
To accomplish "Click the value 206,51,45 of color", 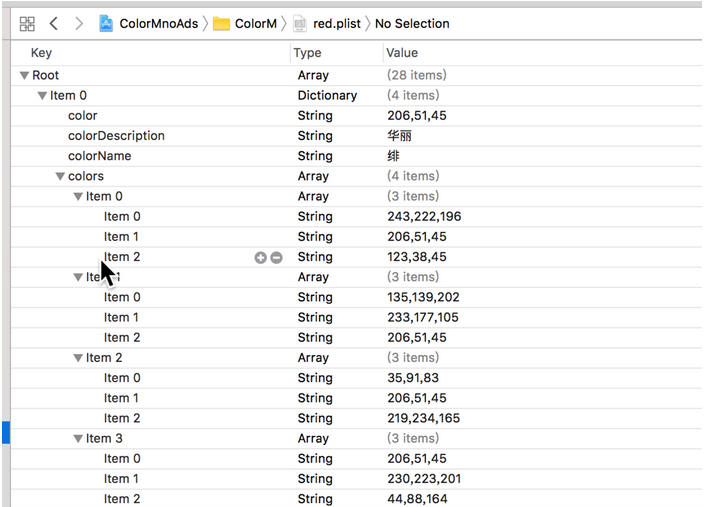I will click(x=417, y=116).
